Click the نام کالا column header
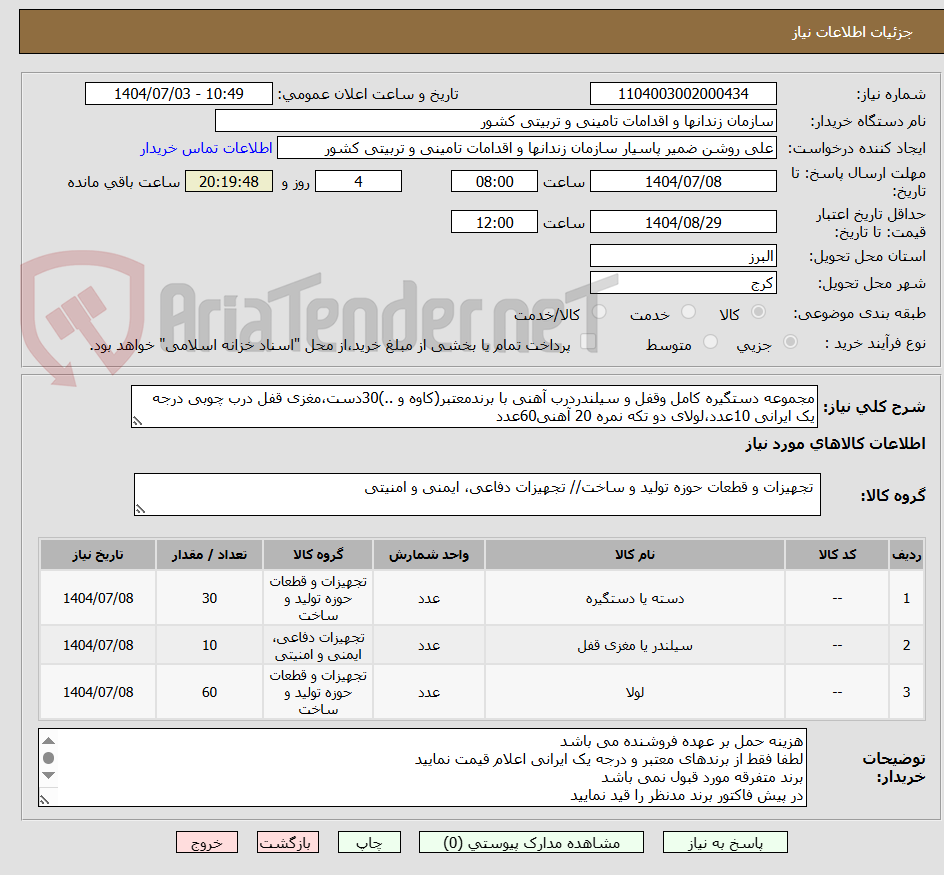Viewport: 944px width, 875px height. [x=635, y=555]
